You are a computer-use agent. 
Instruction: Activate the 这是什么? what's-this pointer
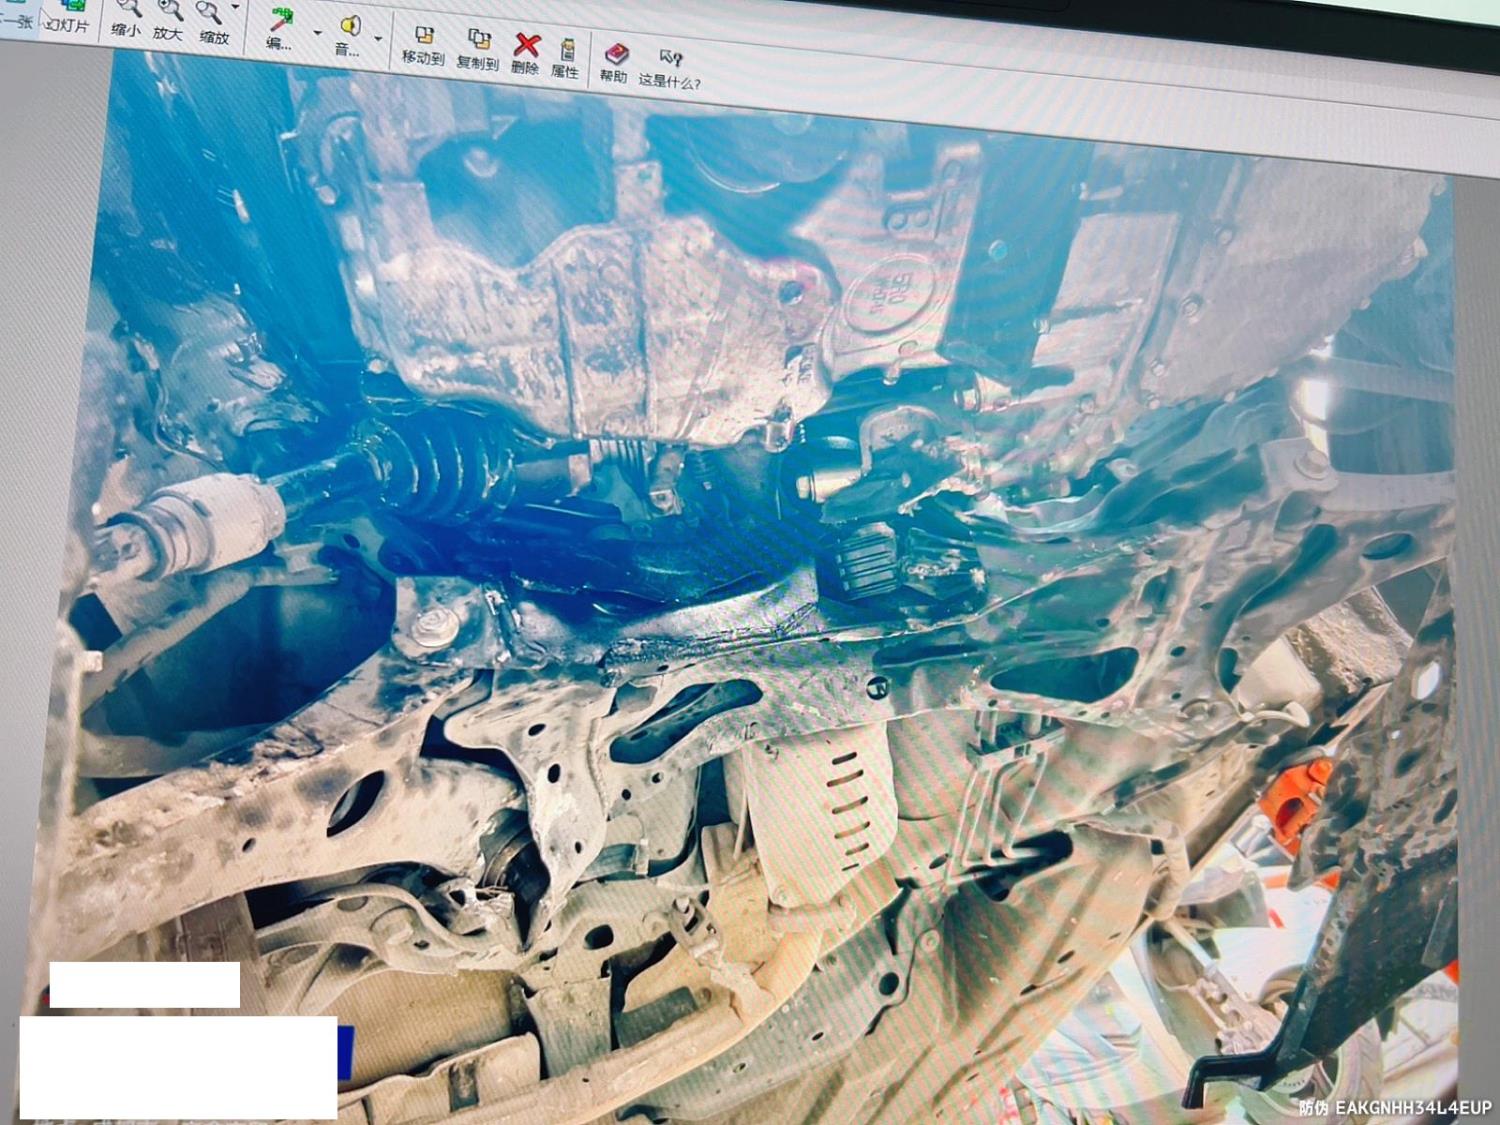point(670,60)
